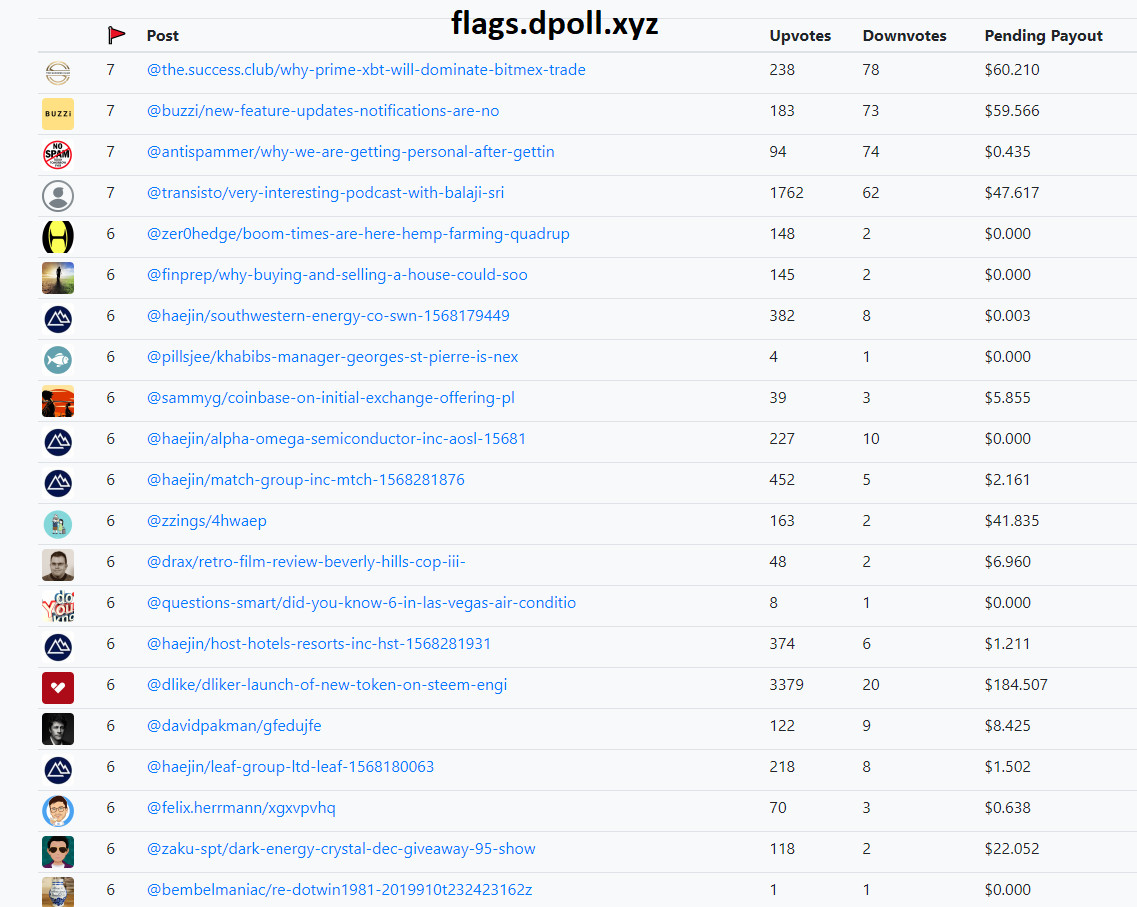Click the drax portrait avatar
1137x907 pixels.
(58, 565)
